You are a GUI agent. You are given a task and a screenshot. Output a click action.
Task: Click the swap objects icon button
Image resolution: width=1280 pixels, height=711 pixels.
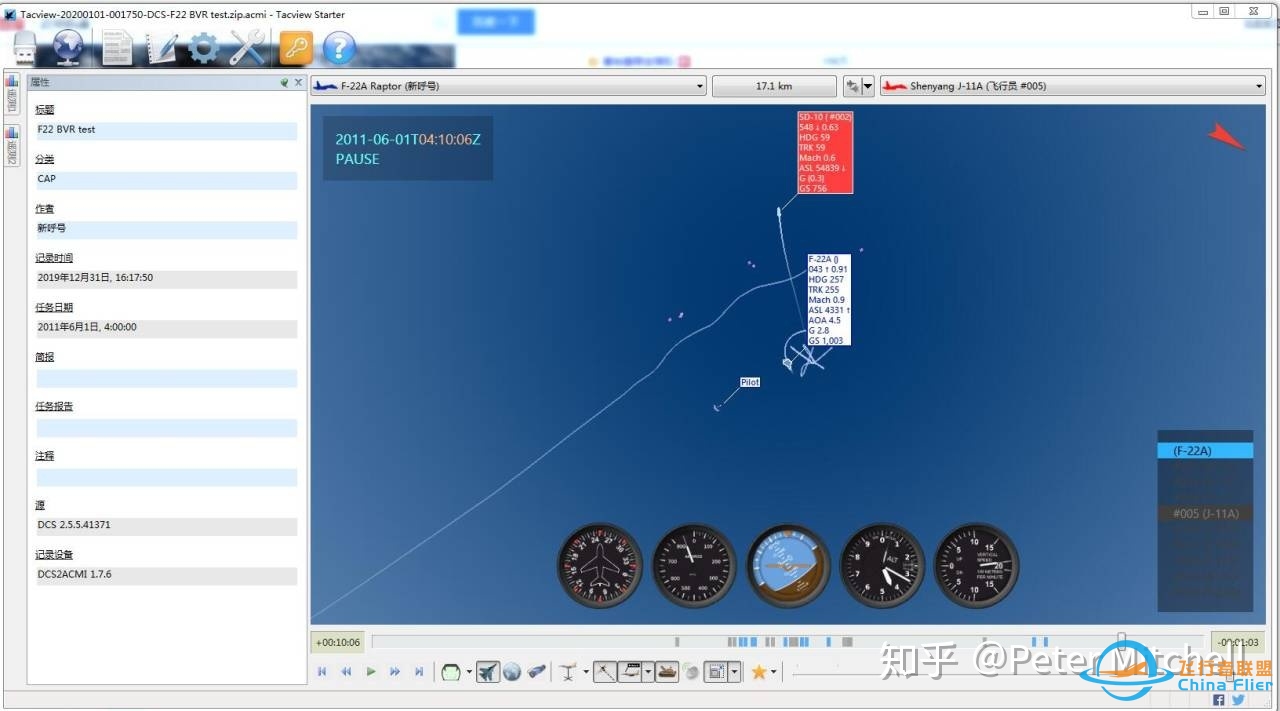tap(852, 86)
